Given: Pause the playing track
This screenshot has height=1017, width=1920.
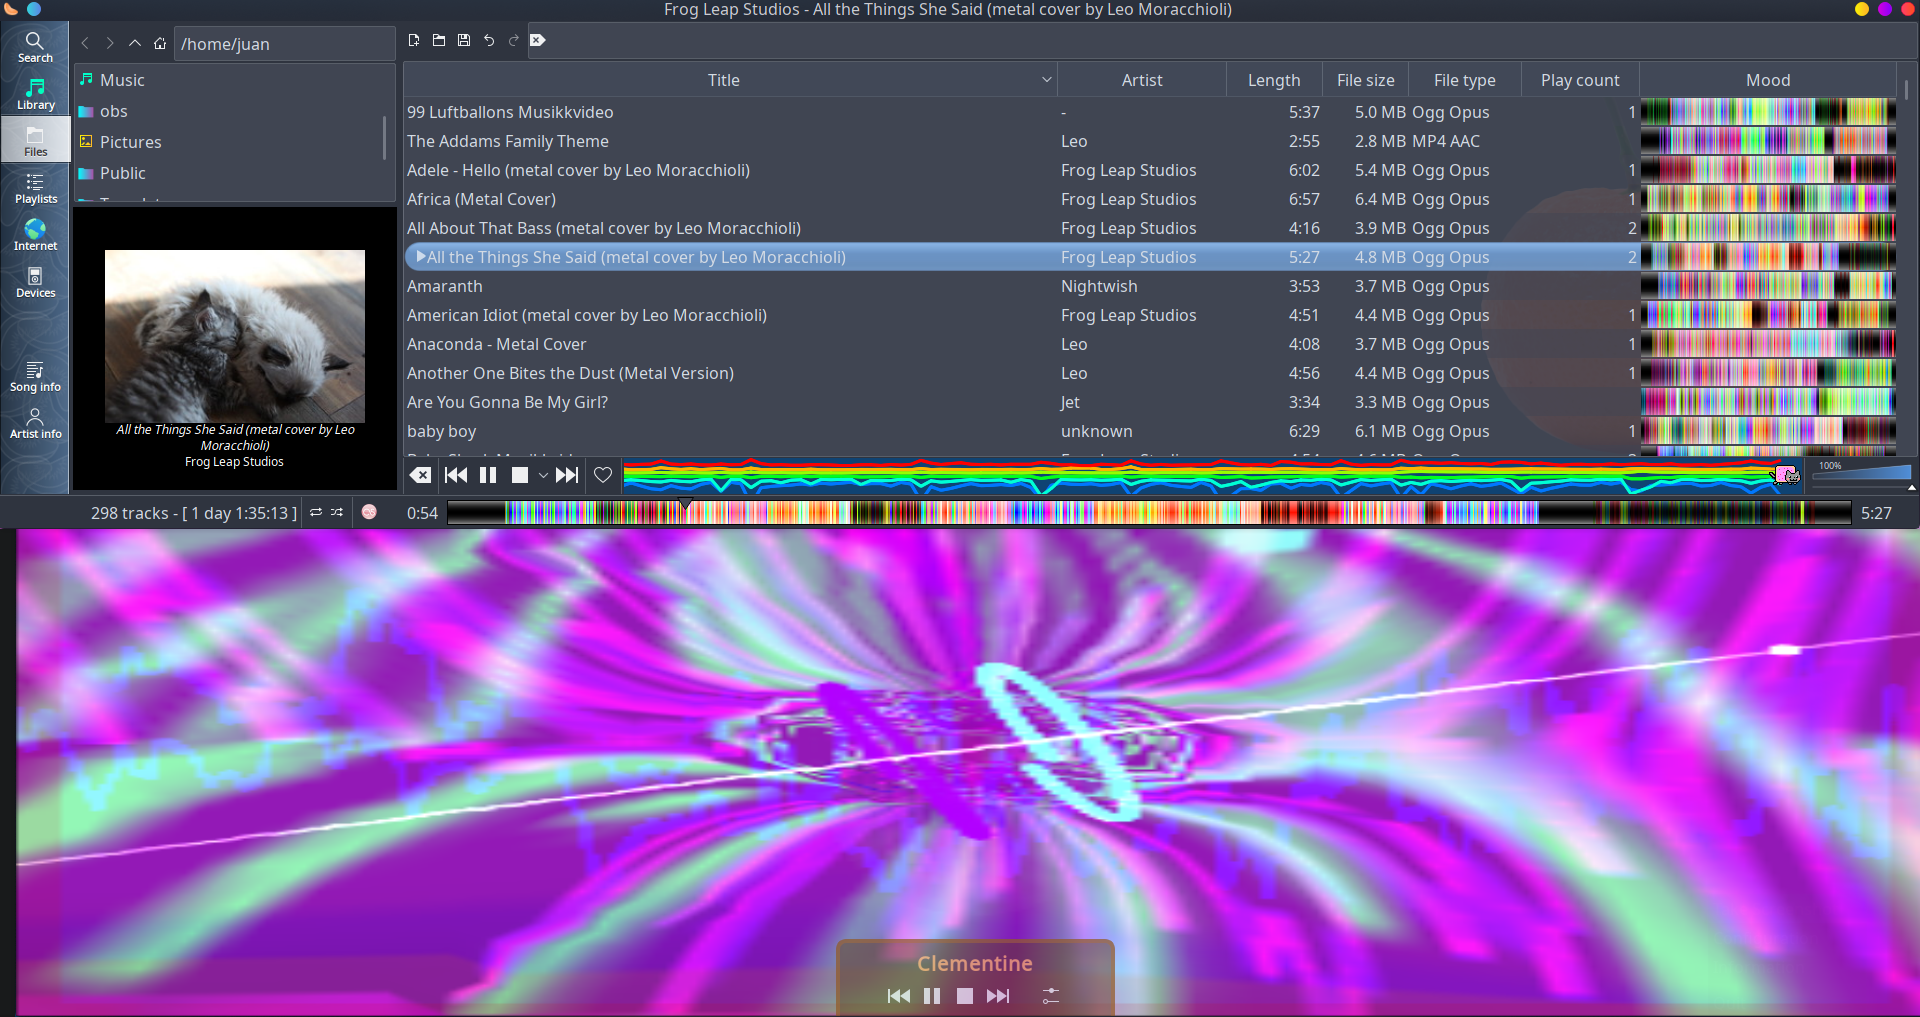Looking at the screenshot, I should click(488, 475).
